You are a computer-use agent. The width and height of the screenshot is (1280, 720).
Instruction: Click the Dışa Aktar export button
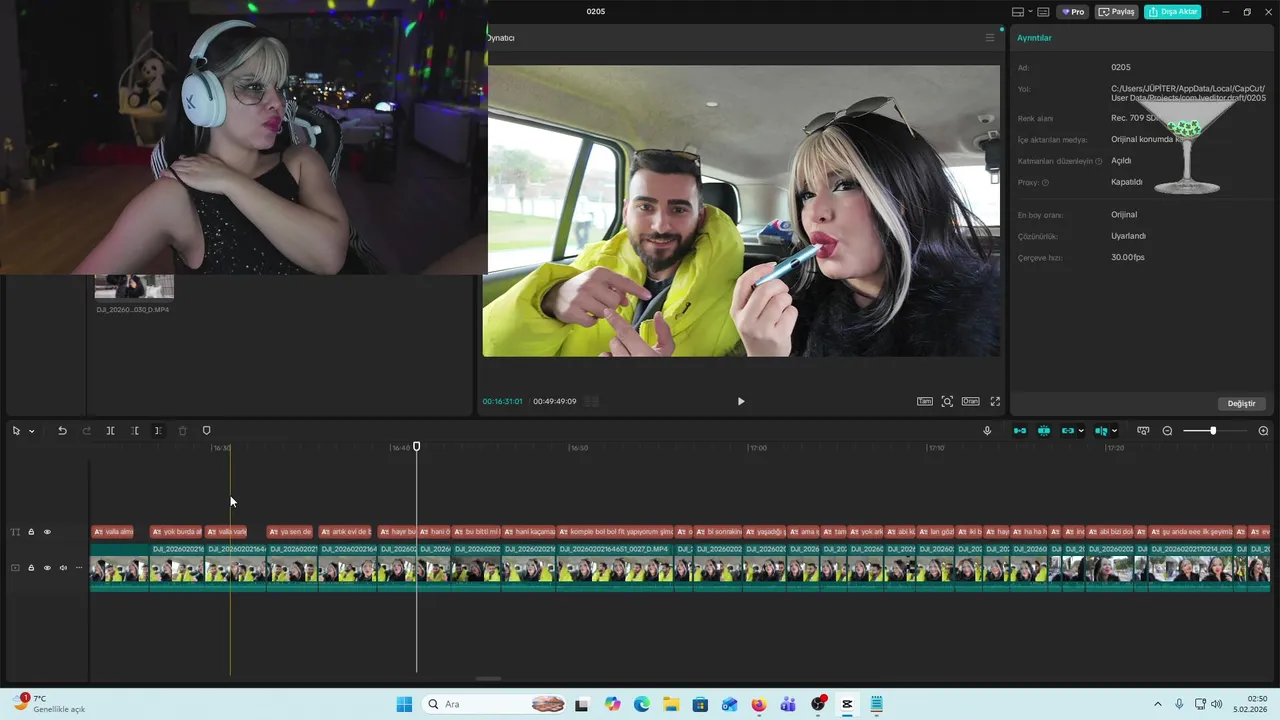point(1172,12)
